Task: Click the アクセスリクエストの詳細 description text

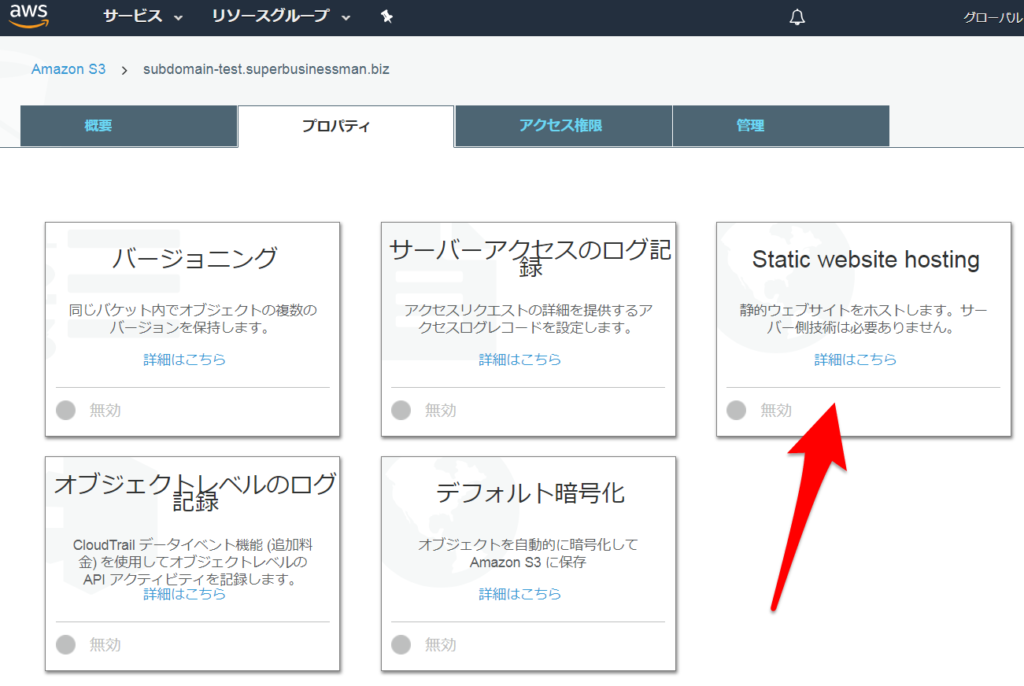Action: pyautogui.click(x=528, y=318)
